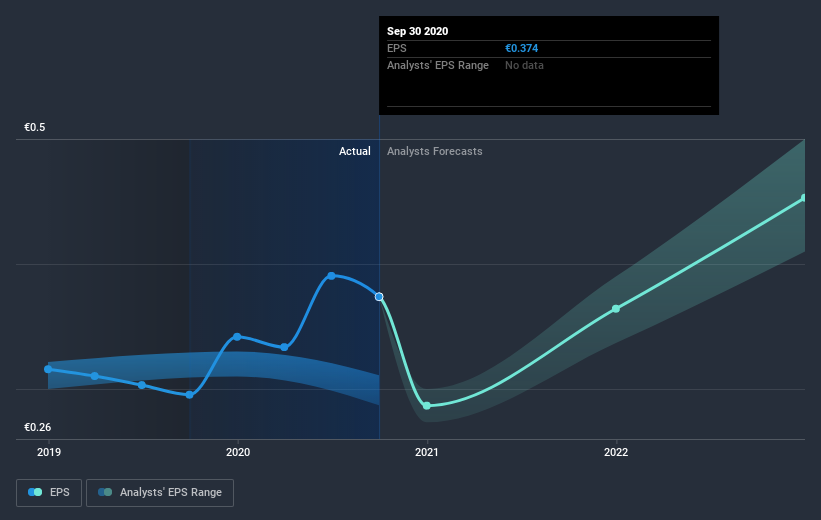Click the EPS color icon in legend
Screen dimensions: 821x520
click(x=35, y=492)
